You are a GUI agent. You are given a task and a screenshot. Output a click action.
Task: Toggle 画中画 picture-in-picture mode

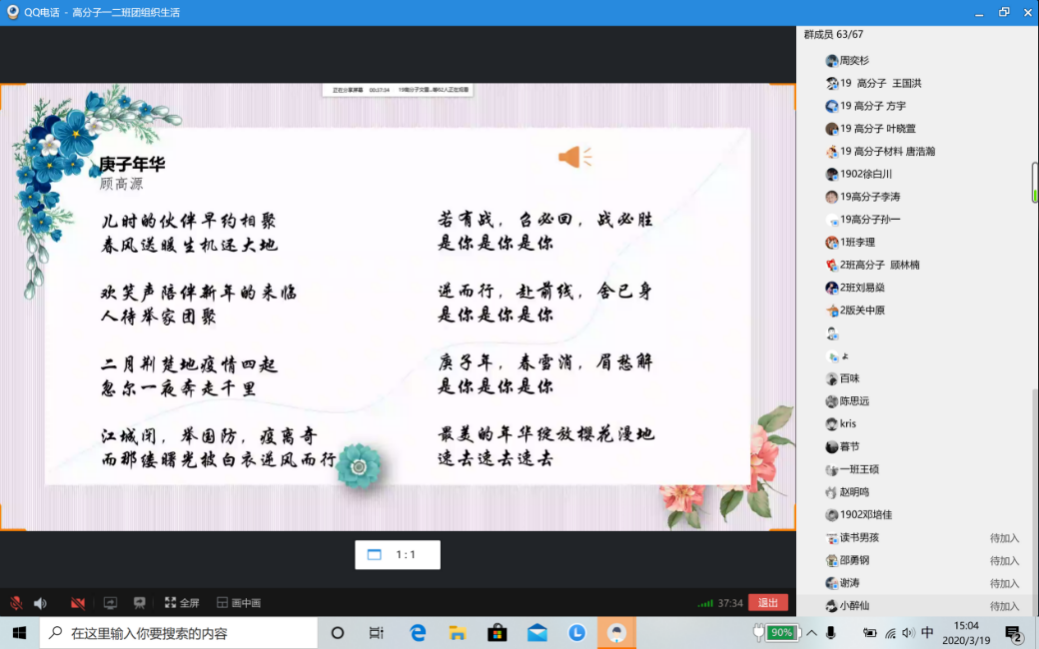[x=239, y=603]
